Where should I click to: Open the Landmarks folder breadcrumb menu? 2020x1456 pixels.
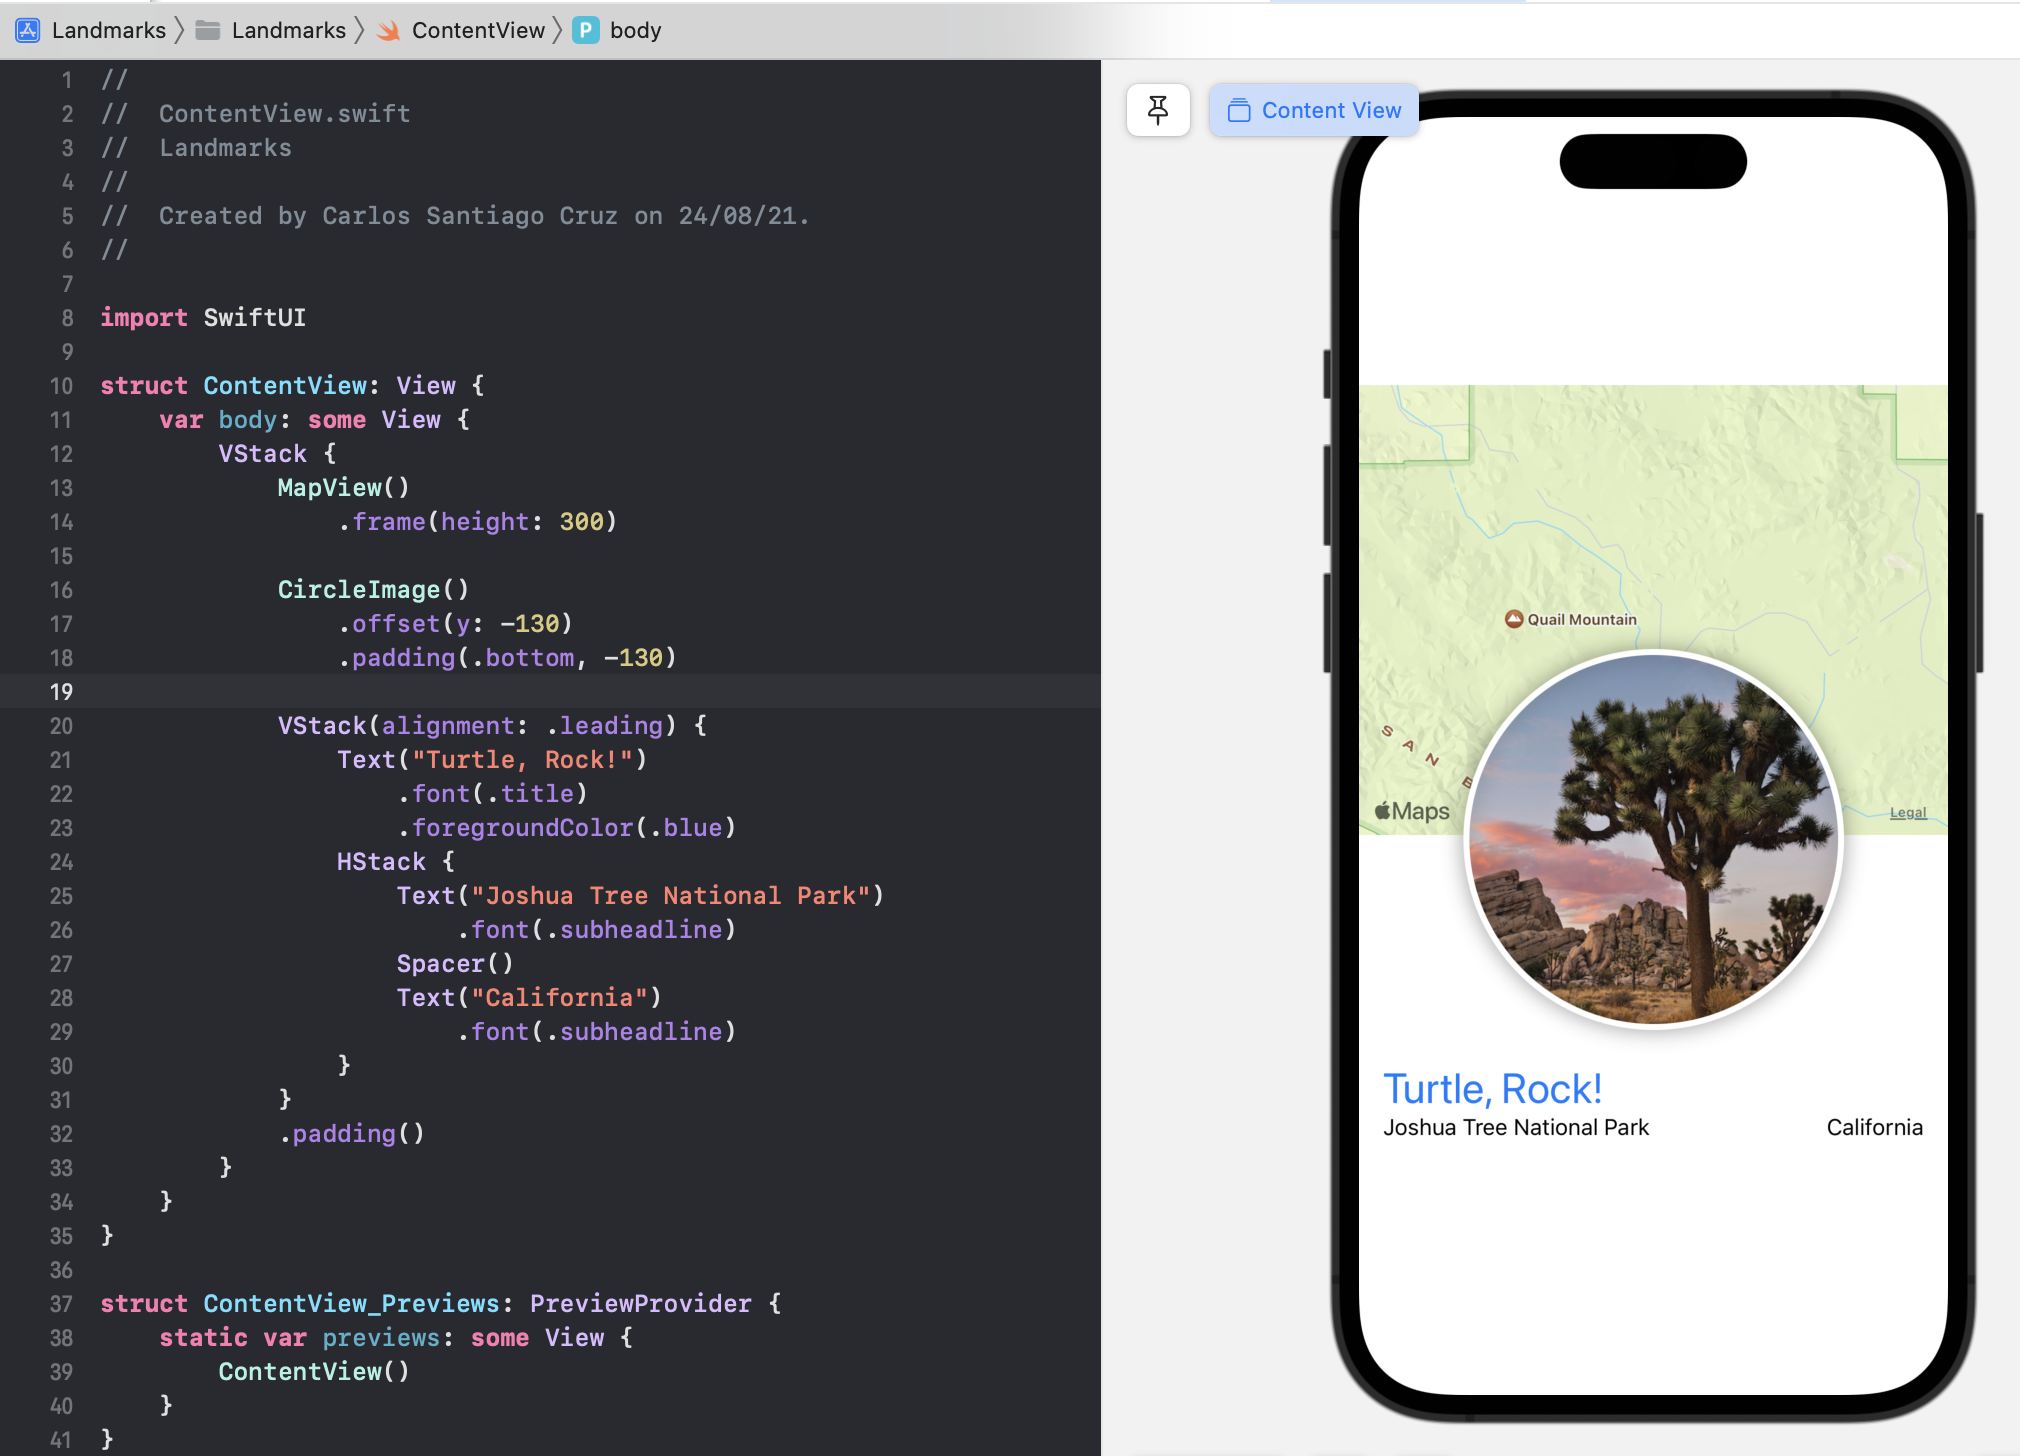point(288,30)
